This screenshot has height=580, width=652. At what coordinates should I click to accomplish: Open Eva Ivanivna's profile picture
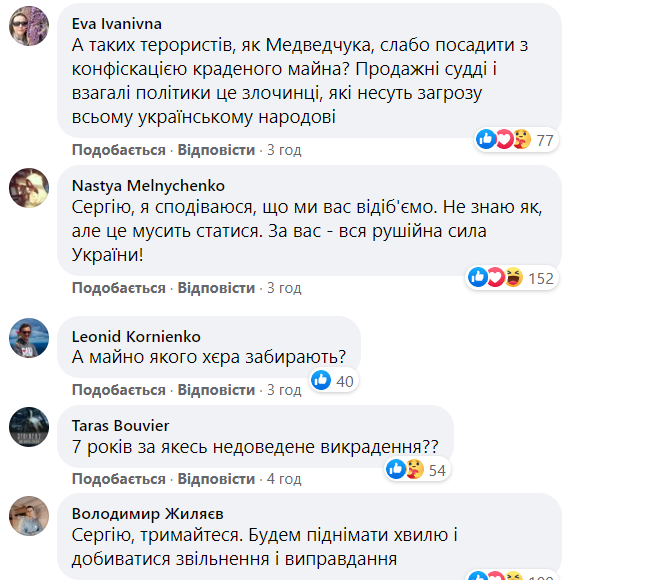[30, 27]
